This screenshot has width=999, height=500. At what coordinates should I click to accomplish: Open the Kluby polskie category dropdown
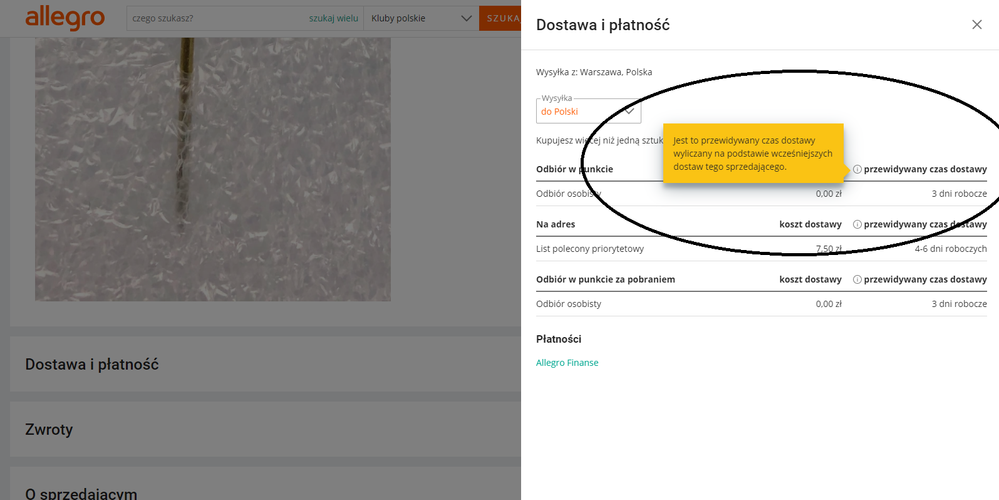coord(421,18)
